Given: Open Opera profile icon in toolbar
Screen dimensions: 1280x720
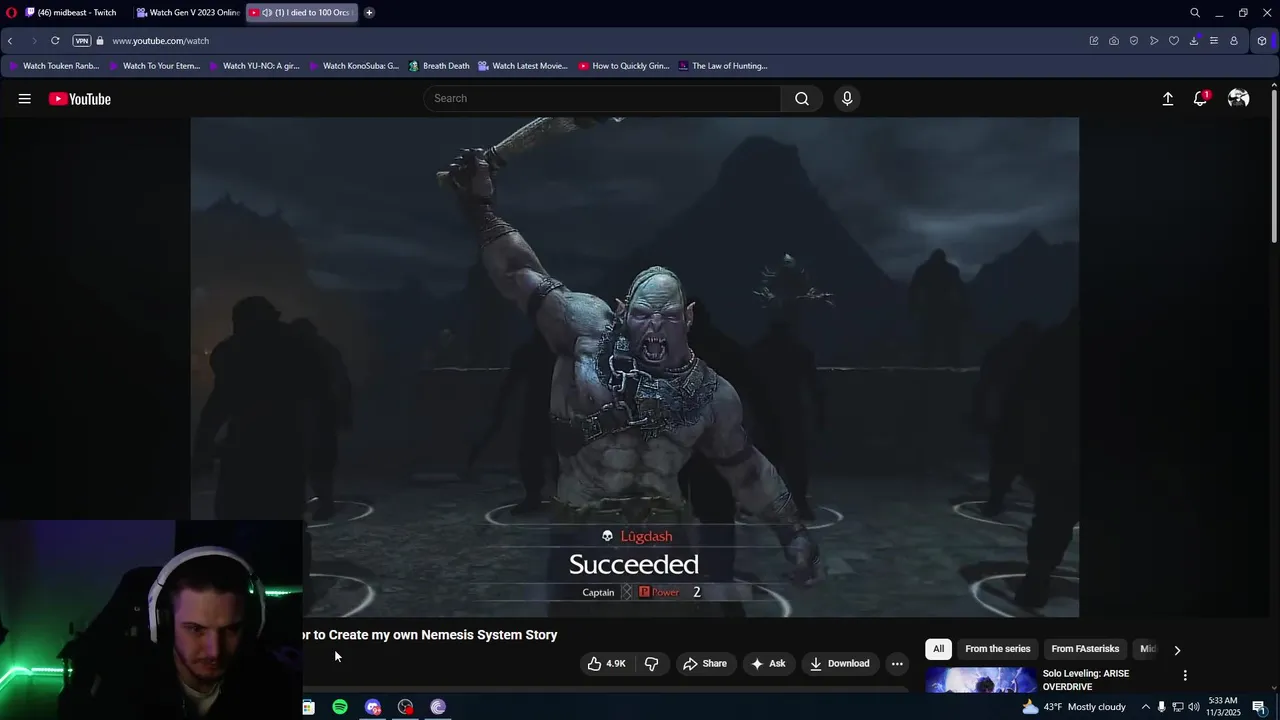Looking at the screenshot, I should pos(1234,41).
